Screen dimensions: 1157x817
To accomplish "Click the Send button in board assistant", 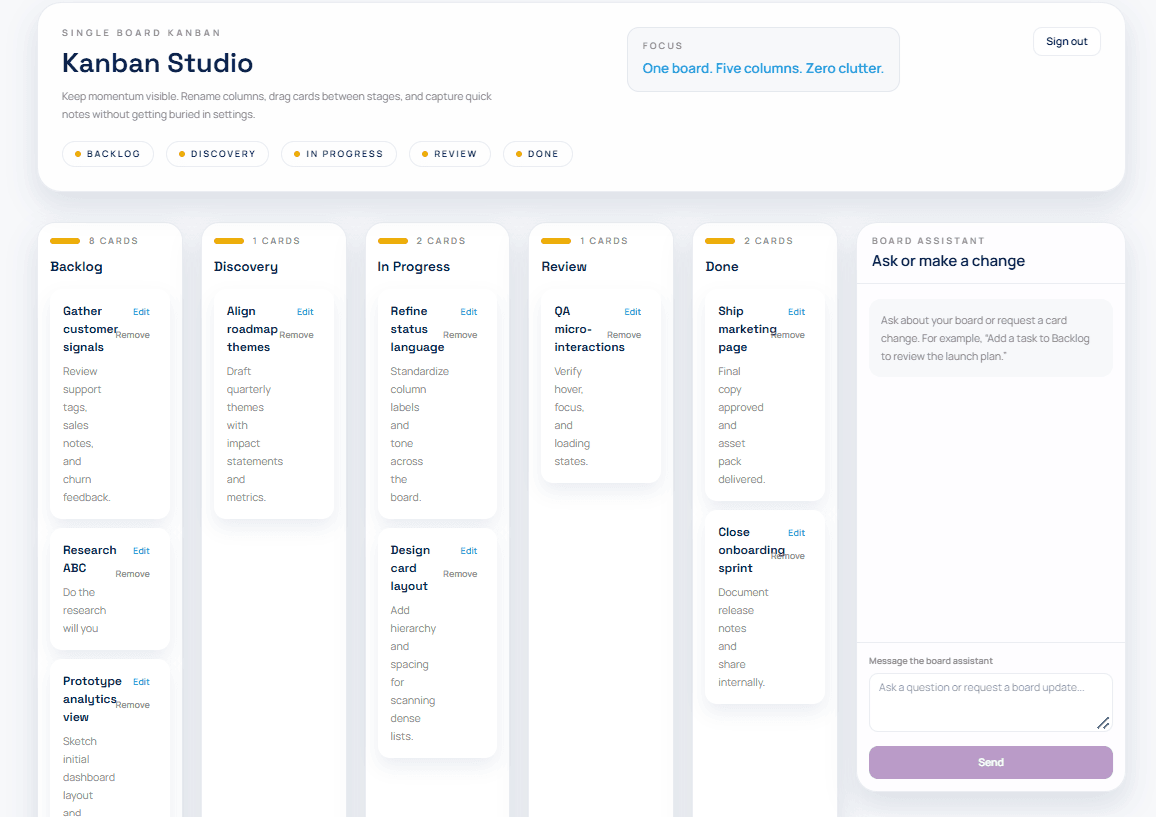I will pyautogui.click(x=990, y=762).
